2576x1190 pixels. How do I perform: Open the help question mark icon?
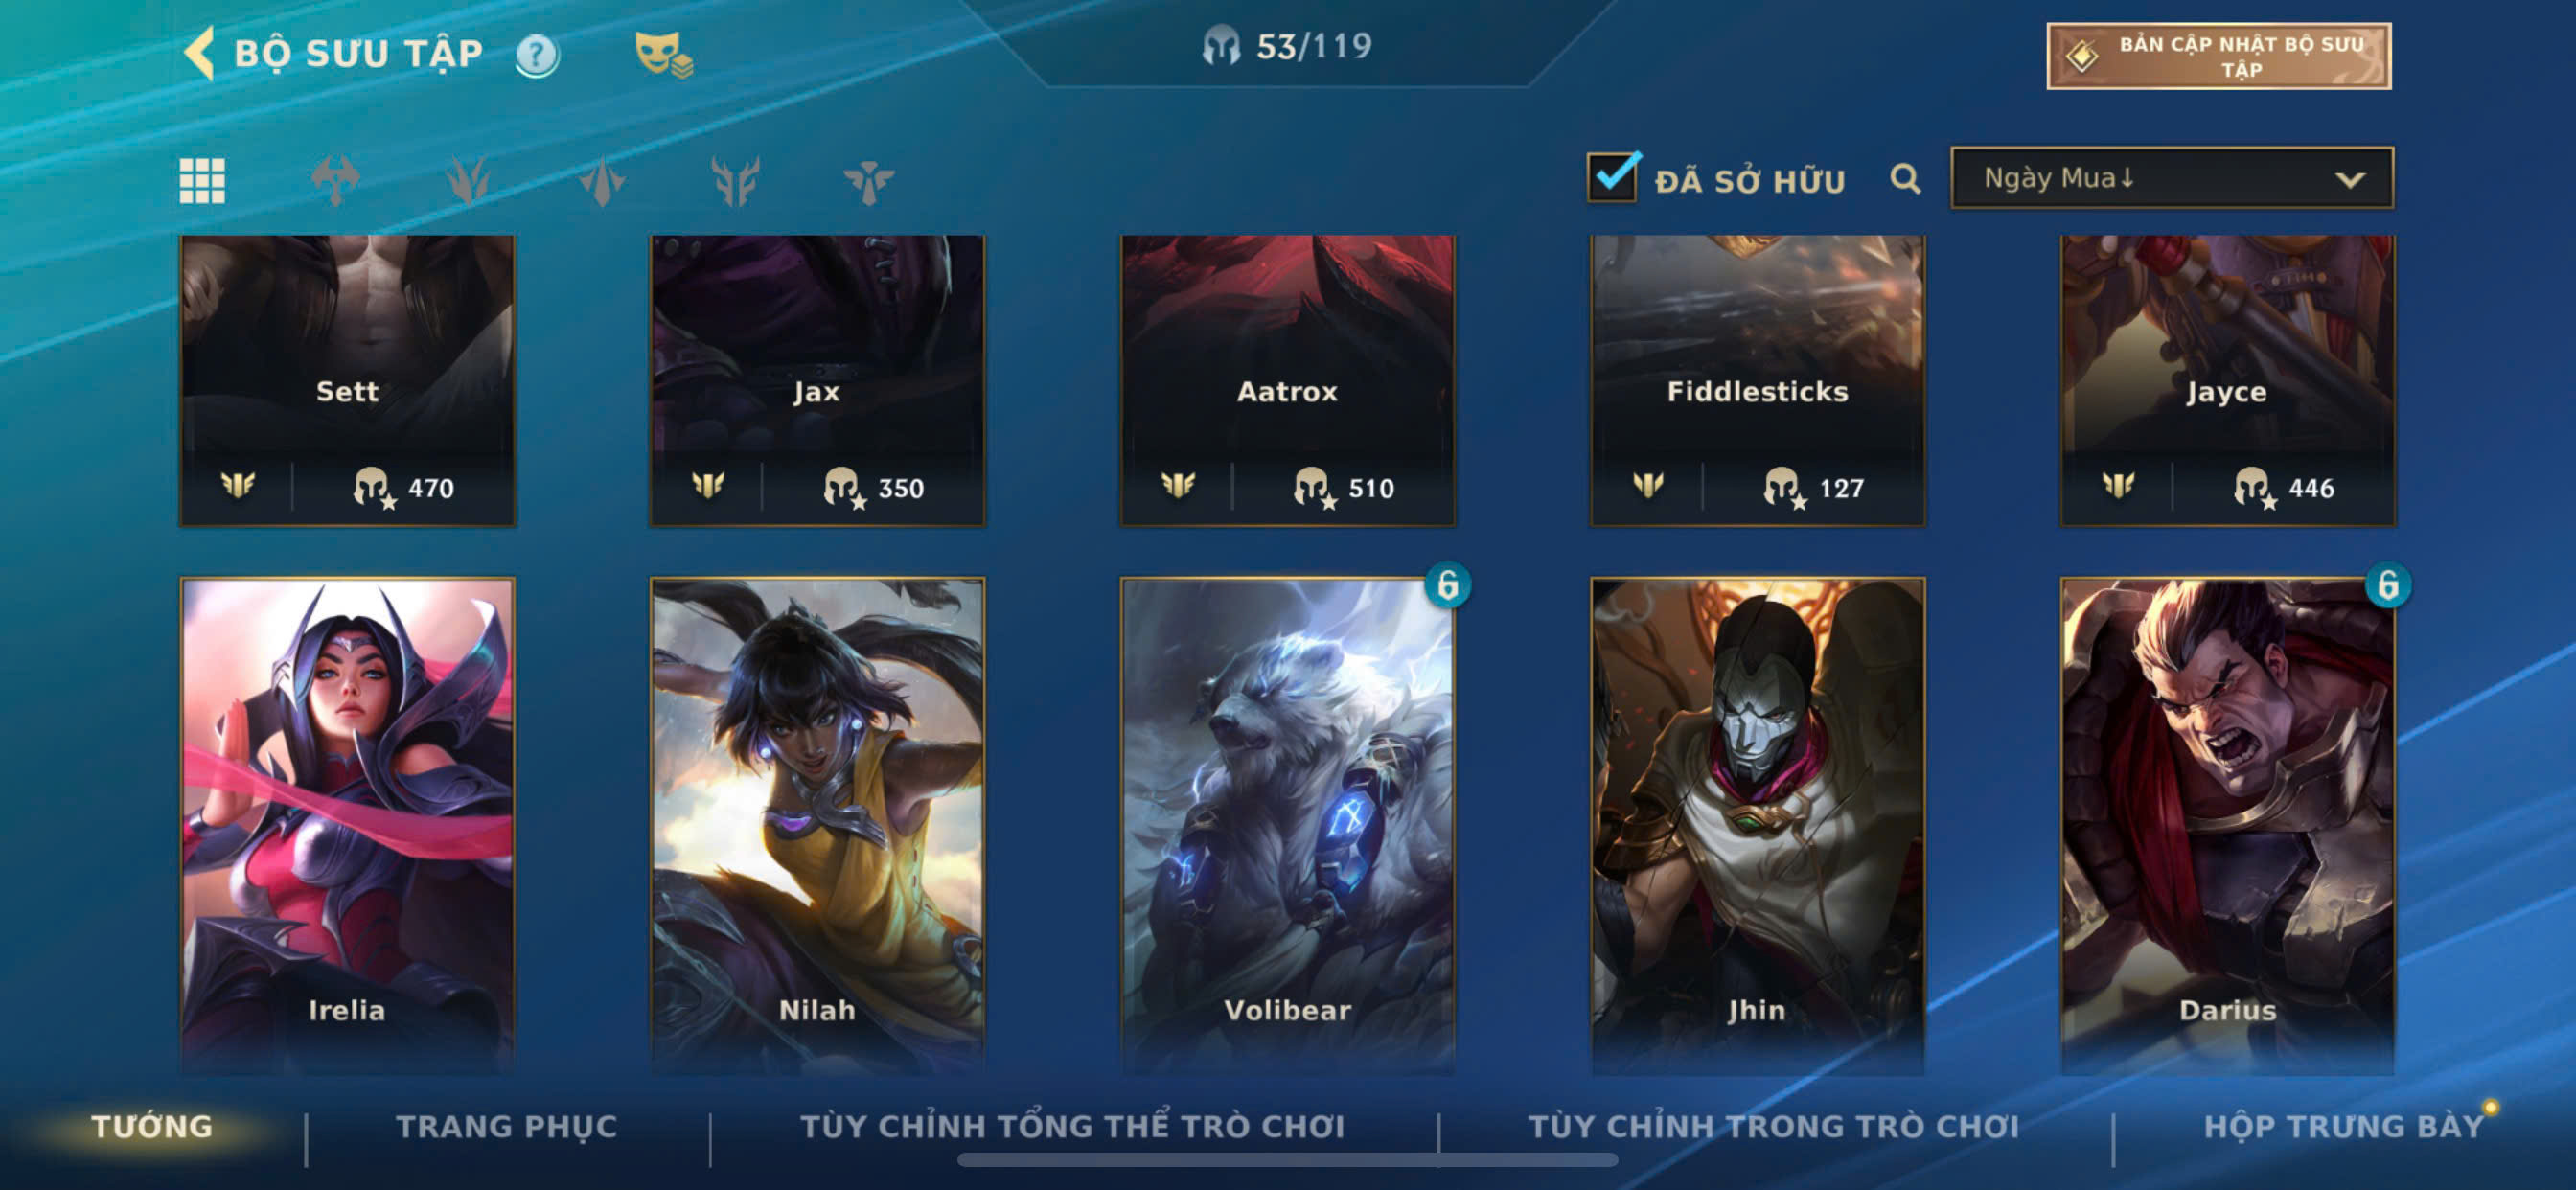pos(537,54)
